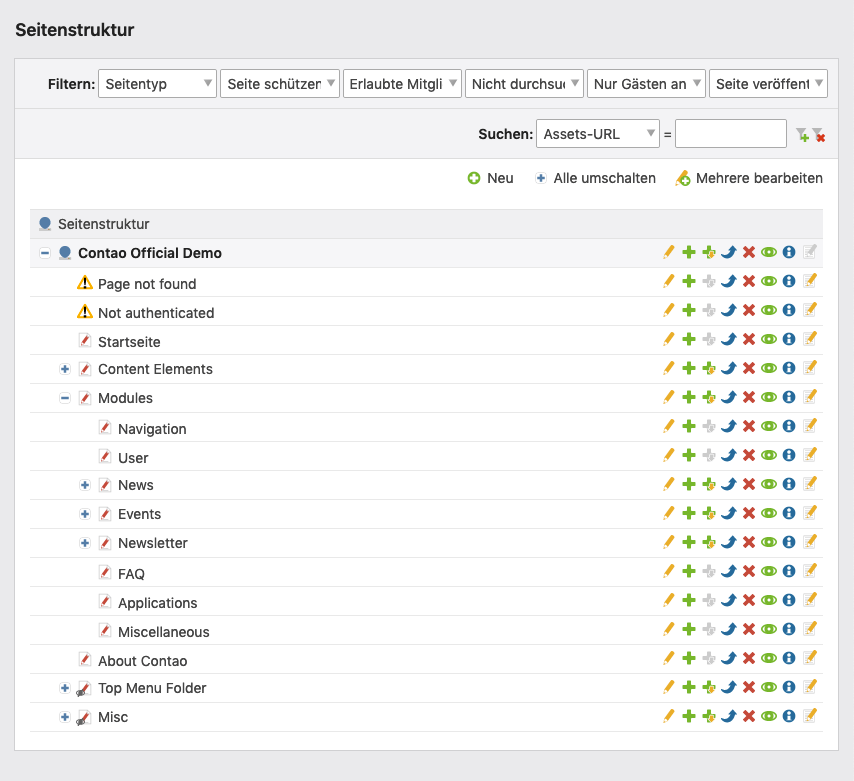Edit articles of the News page
Viewport: 854px width, 781px height.
[x=810, y=484]
